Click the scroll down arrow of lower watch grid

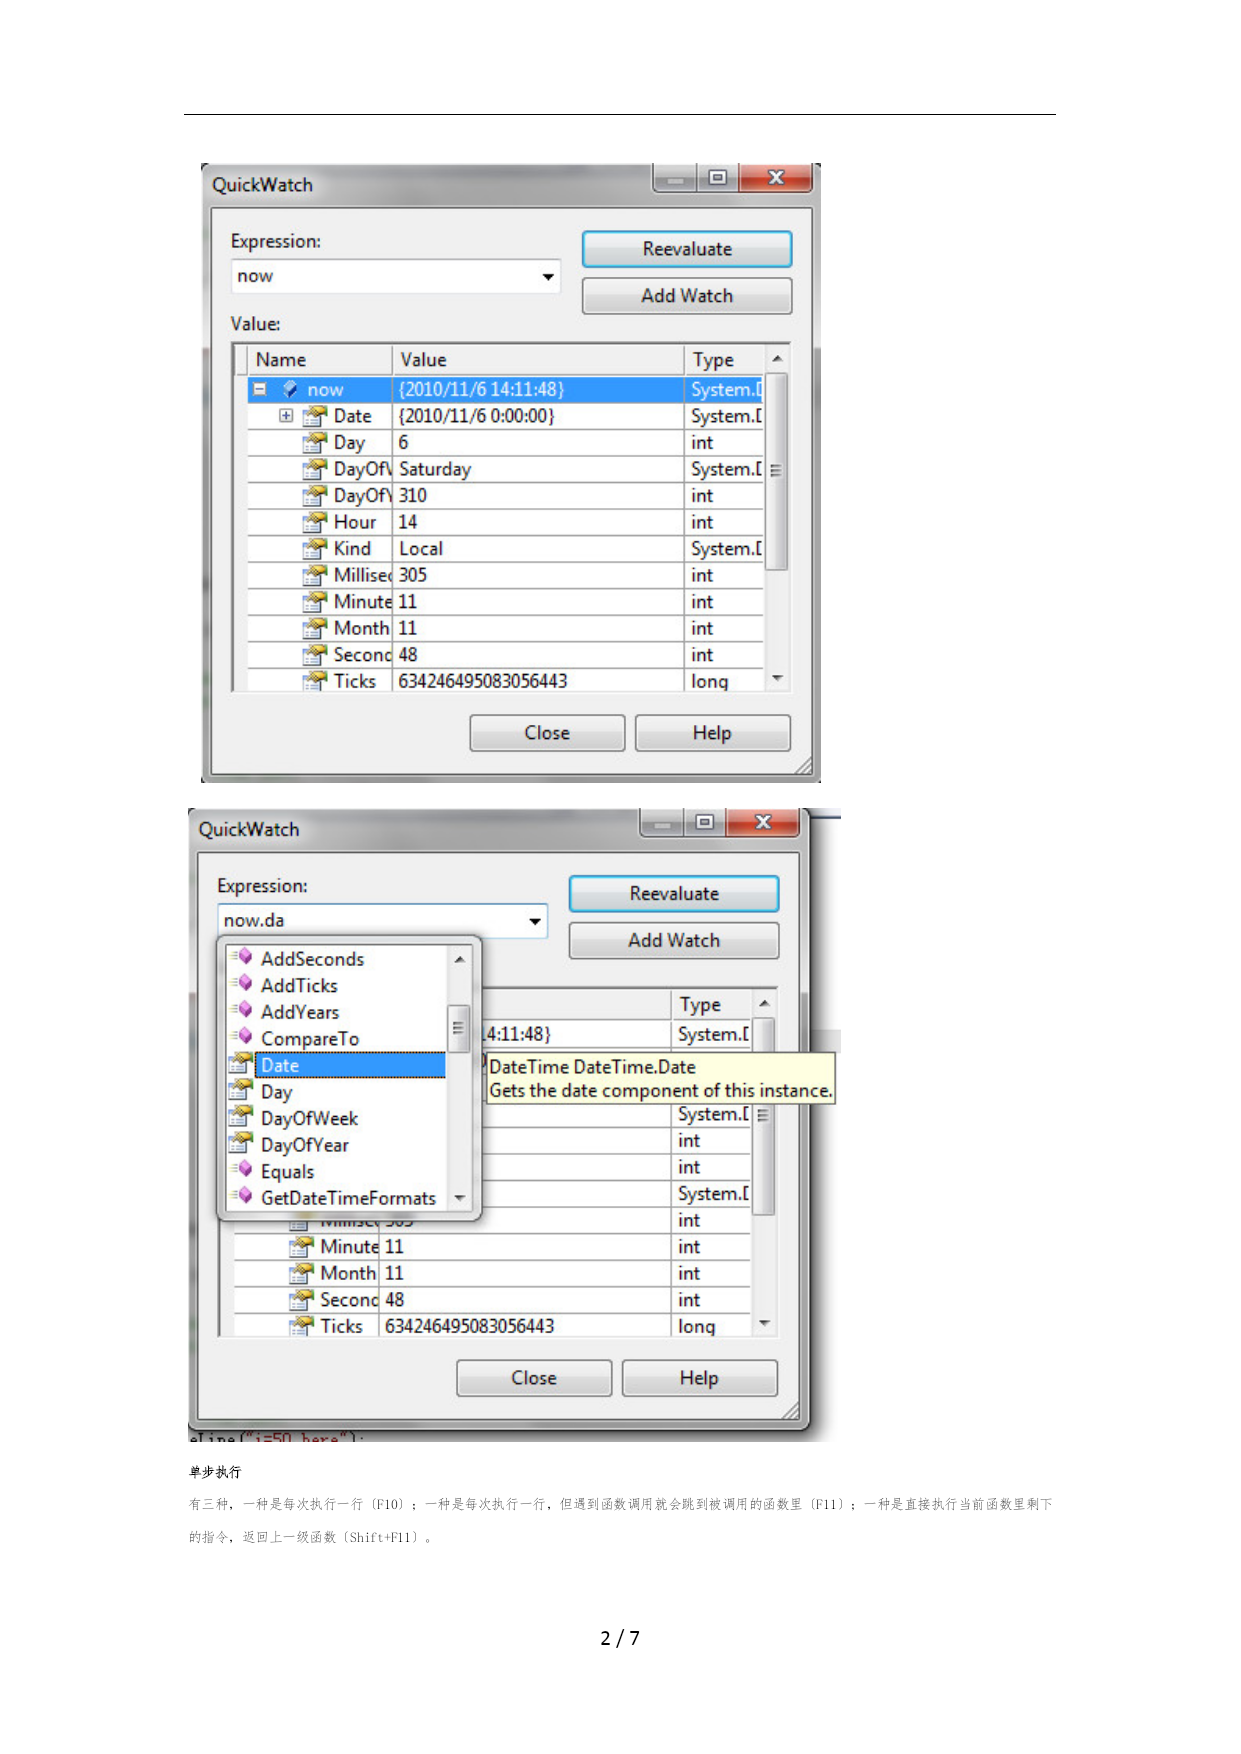[764, 1324]
